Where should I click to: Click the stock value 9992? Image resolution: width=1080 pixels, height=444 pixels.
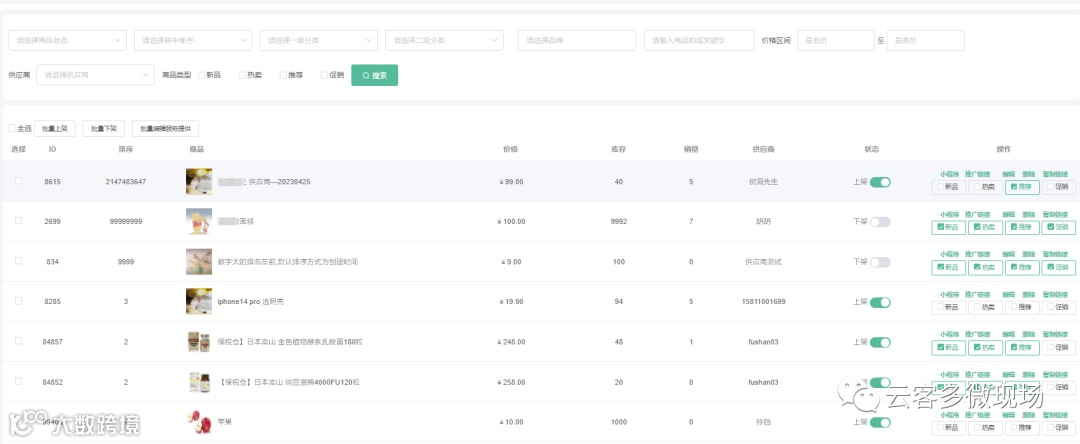[618, 222]
